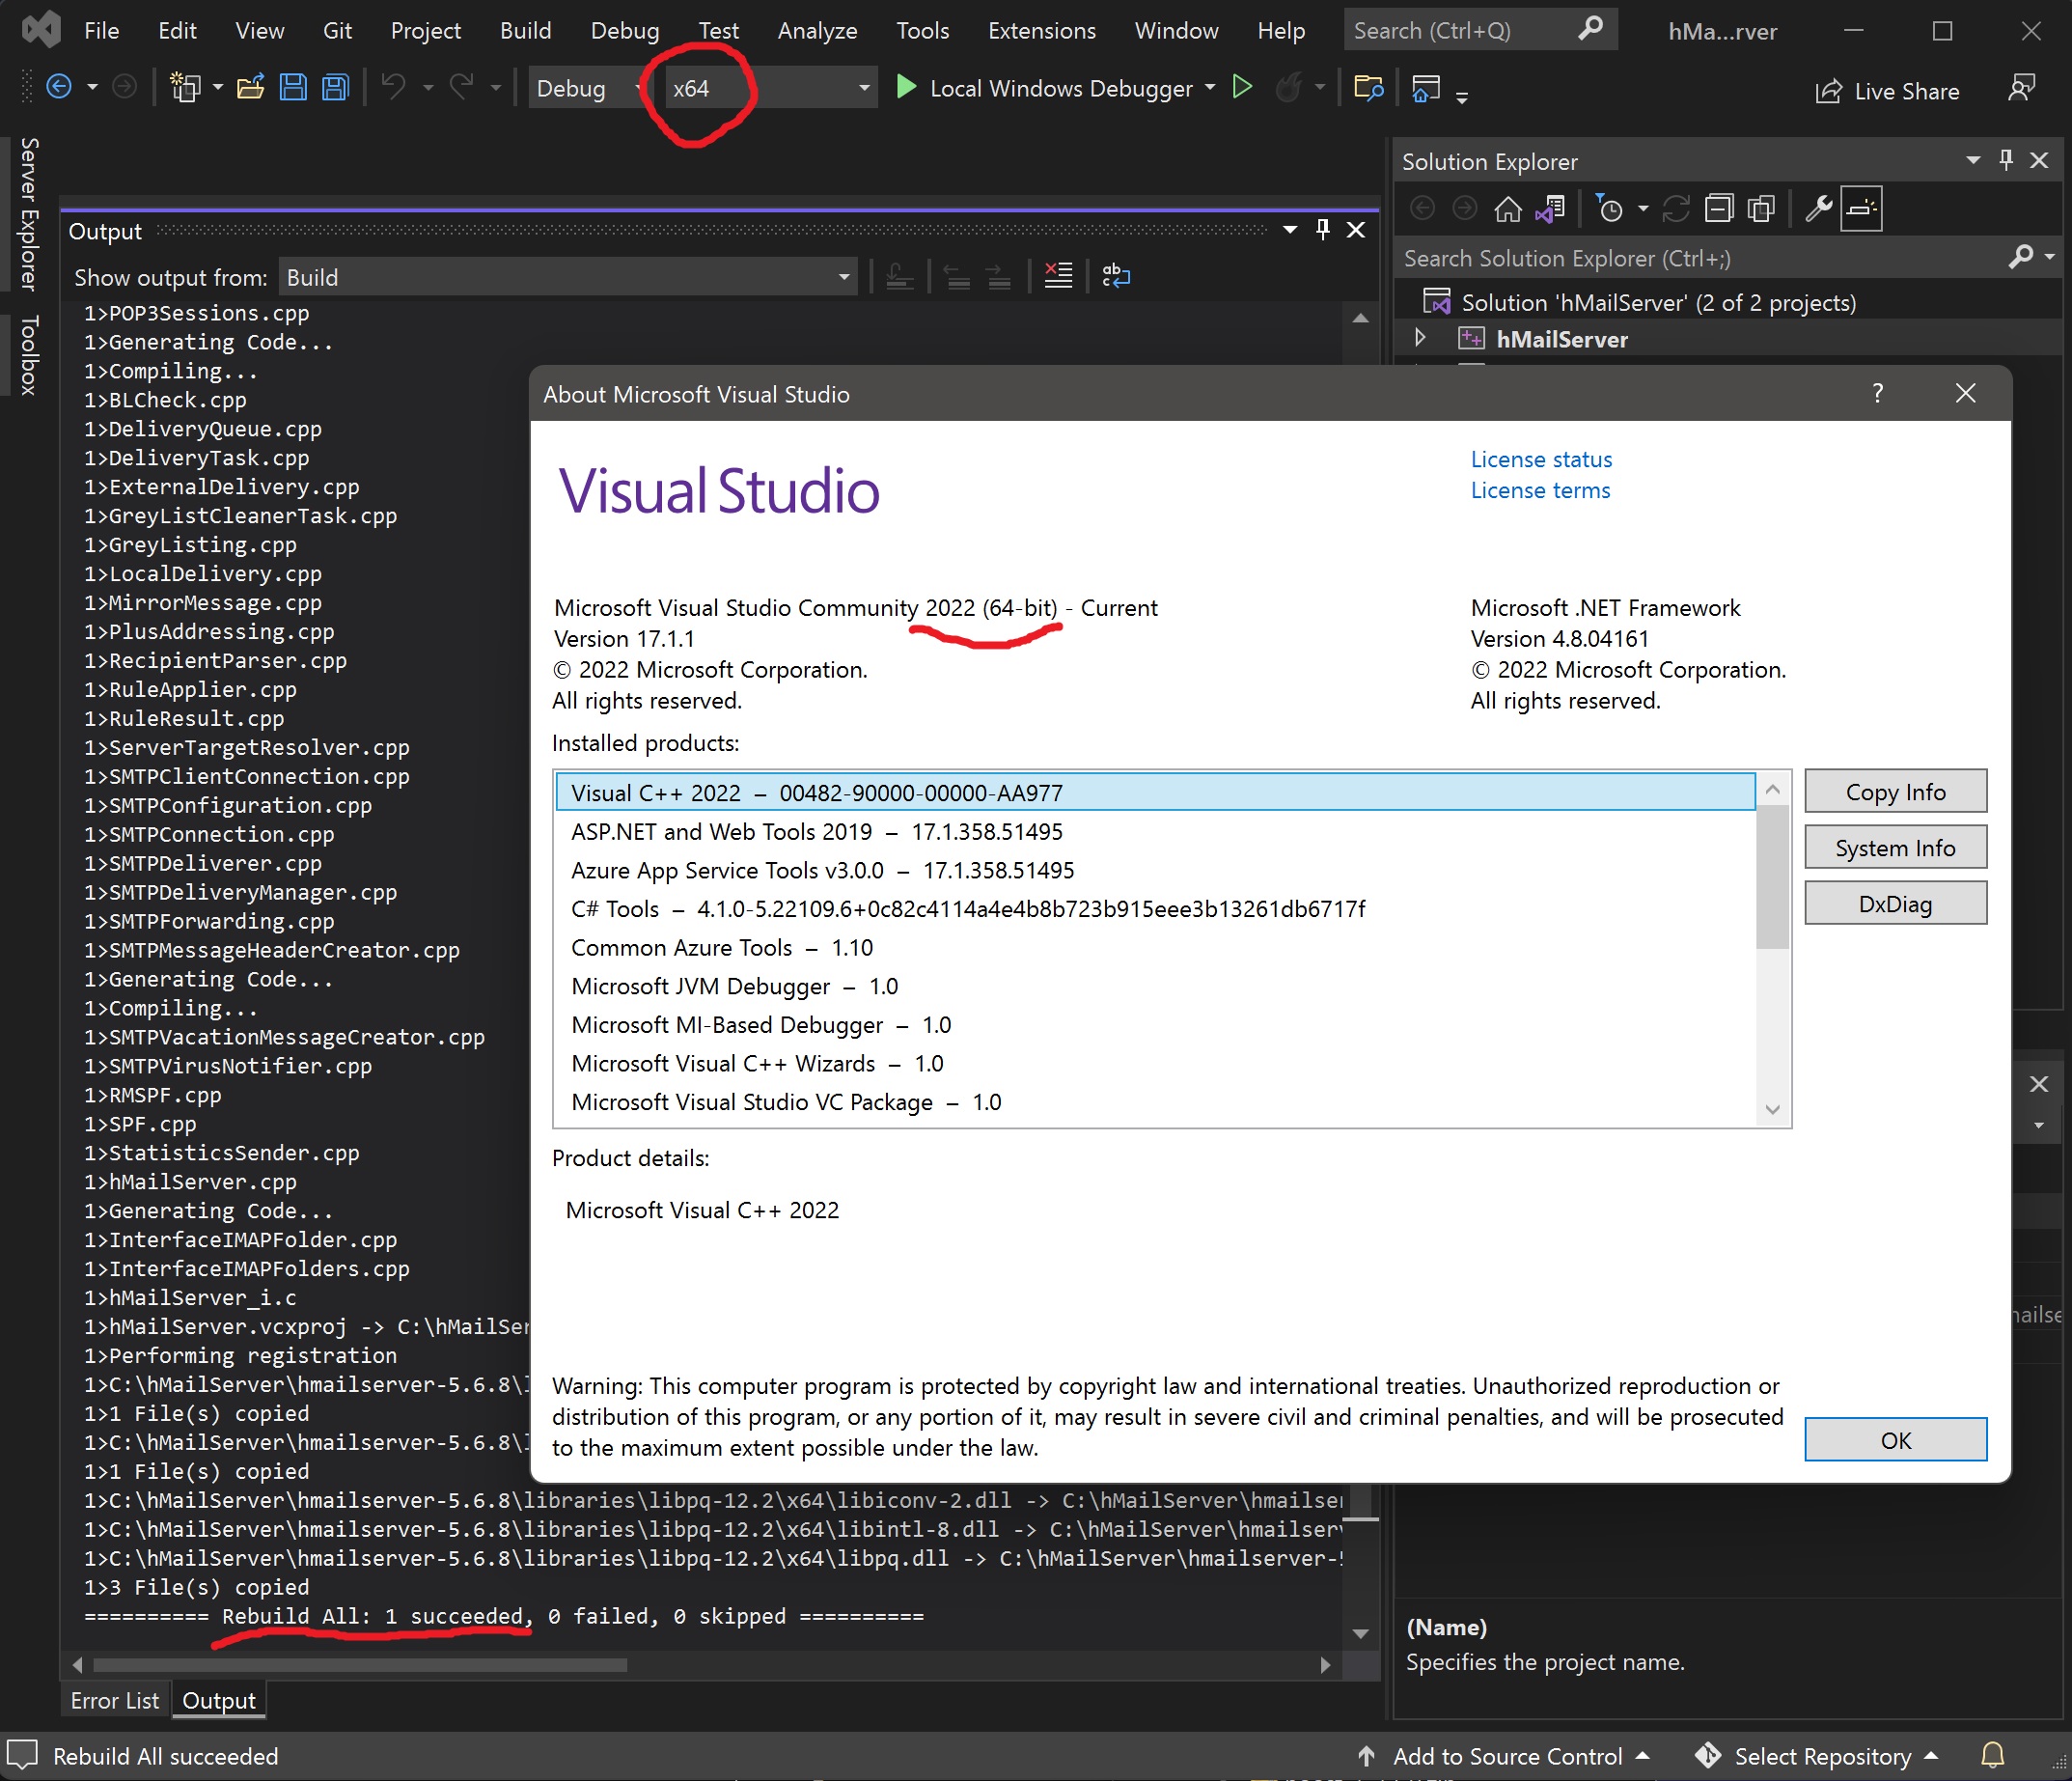Pin the Output window
The width and height of the screenshot is (2072, 1781).
(x=1322, y=230)
